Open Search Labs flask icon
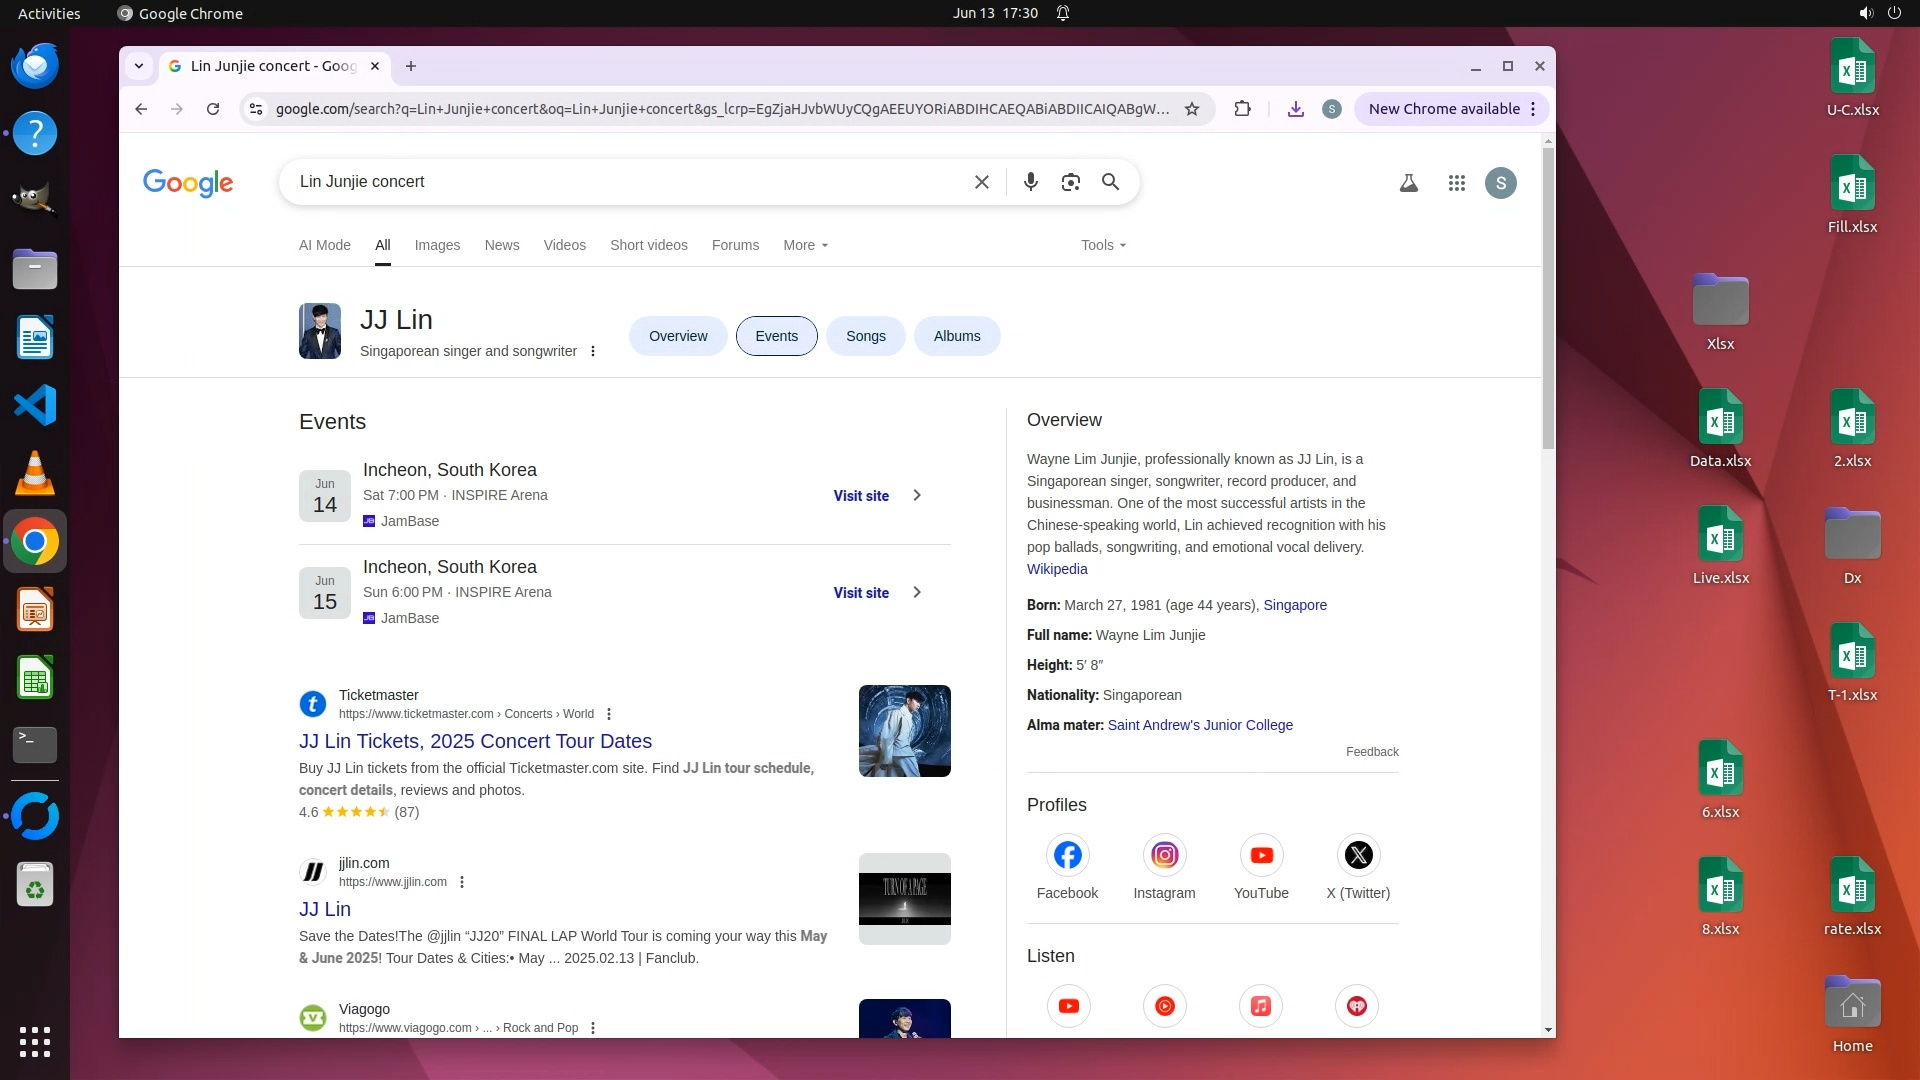Image resolution: width=1920 pixels, height=1080 pixels. (x=1408, y=183)
